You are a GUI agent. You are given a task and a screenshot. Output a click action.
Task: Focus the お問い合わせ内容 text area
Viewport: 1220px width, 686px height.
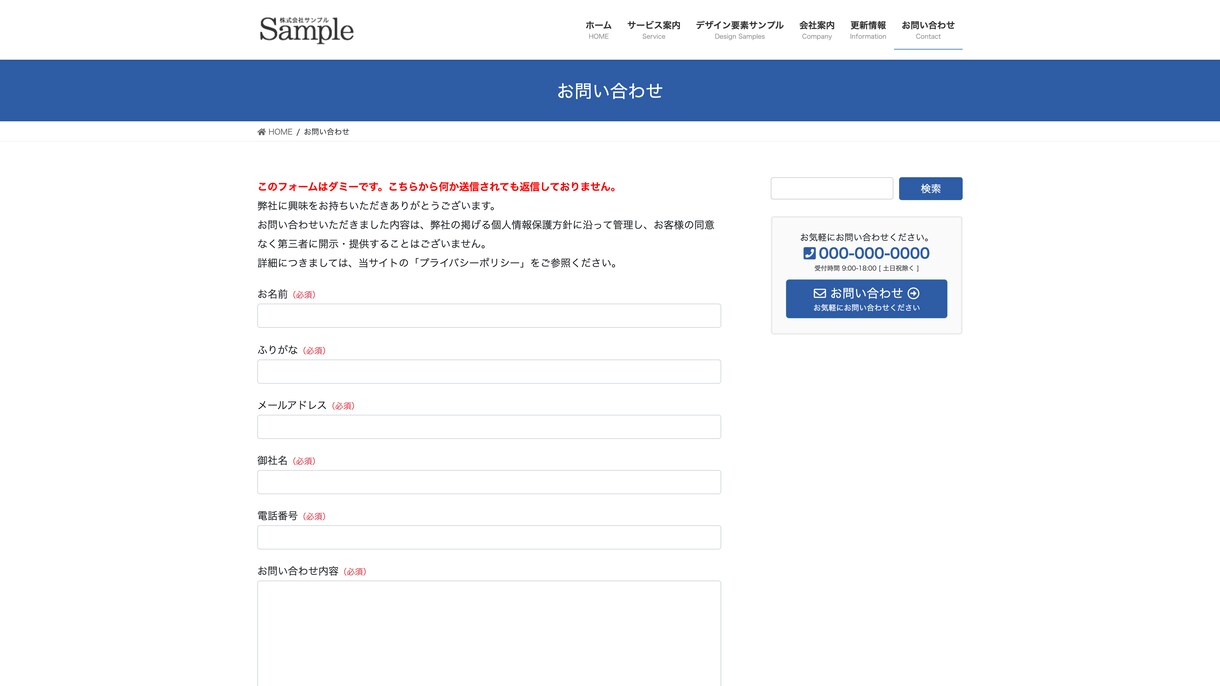[x=489, y=634]
